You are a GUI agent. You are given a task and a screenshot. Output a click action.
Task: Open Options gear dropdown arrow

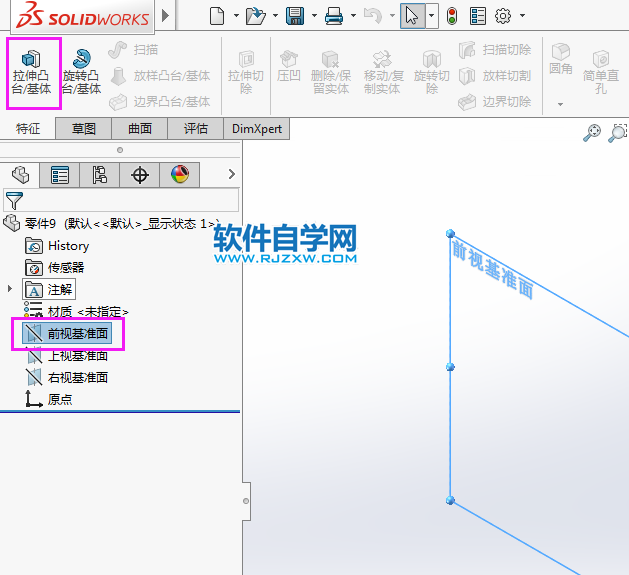[522, 16]
